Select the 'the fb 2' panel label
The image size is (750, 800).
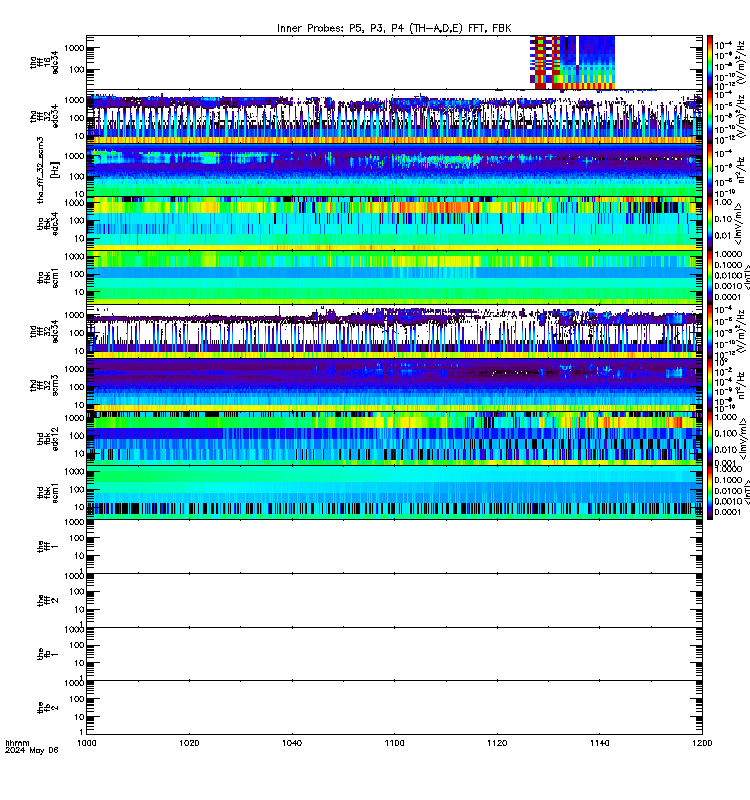coord(48,708)
